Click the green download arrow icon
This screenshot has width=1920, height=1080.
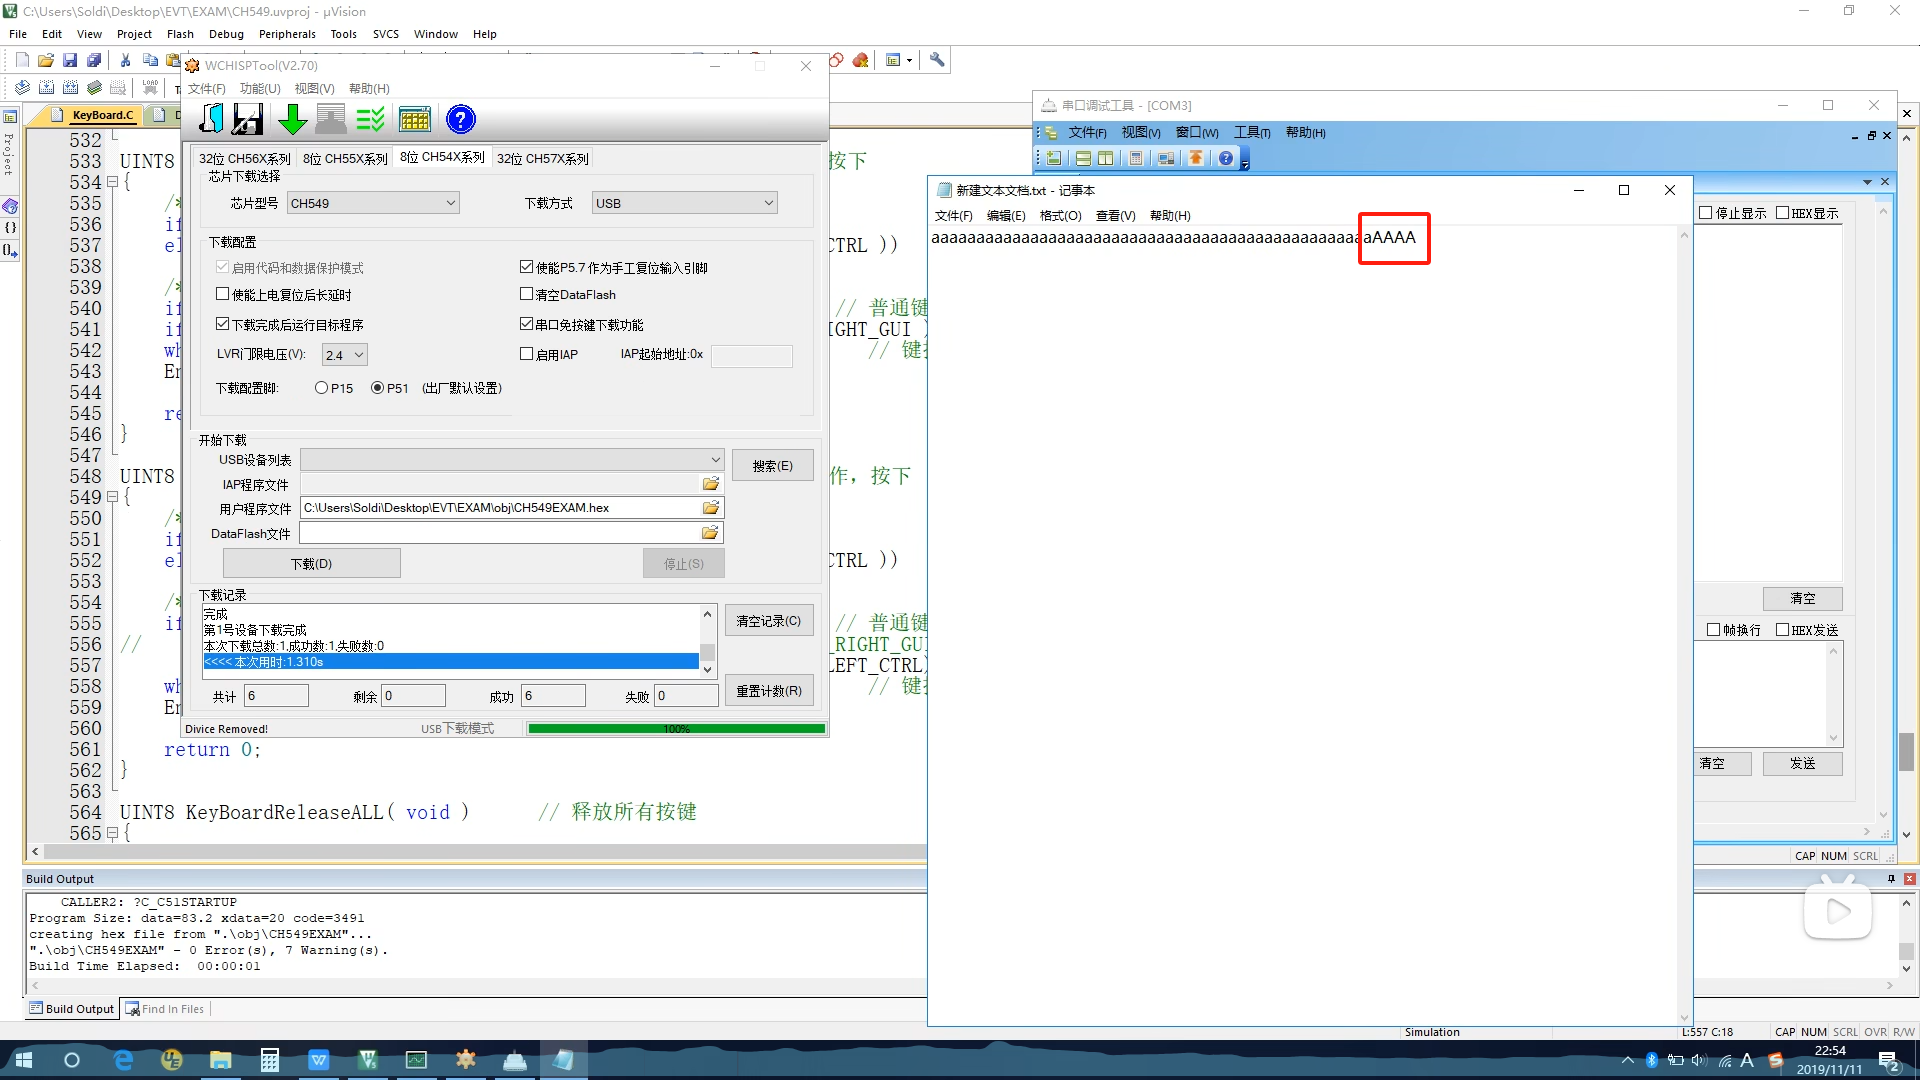(x=292, y=119)
